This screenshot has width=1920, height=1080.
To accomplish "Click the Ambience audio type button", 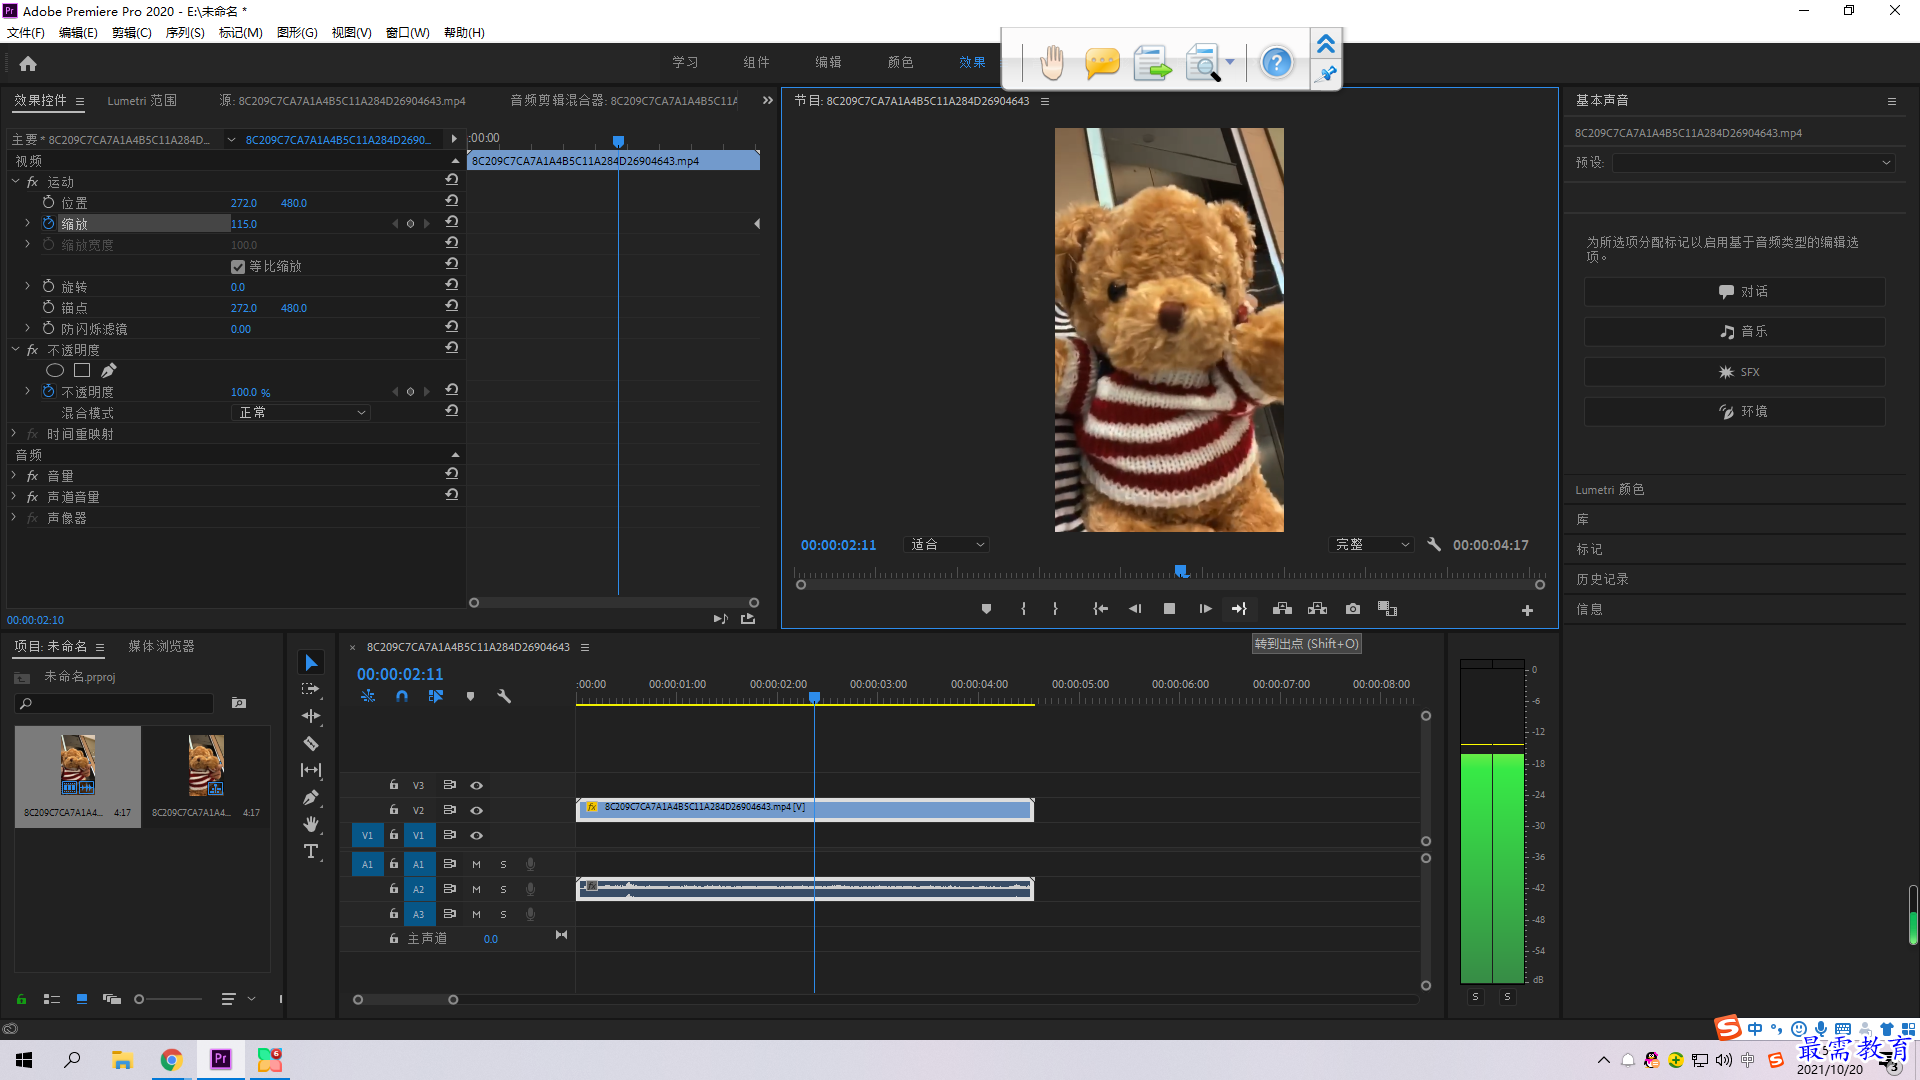I will tap(1735, 412).
